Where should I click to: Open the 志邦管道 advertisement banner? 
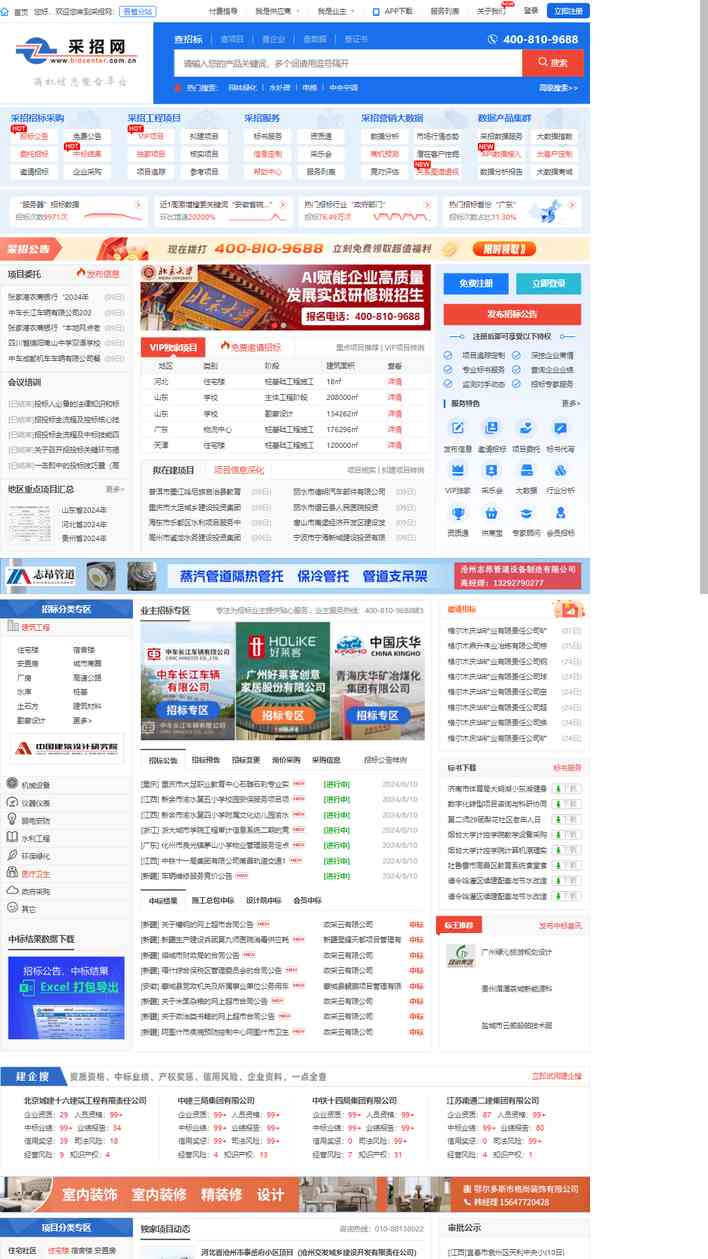(295, 576)
